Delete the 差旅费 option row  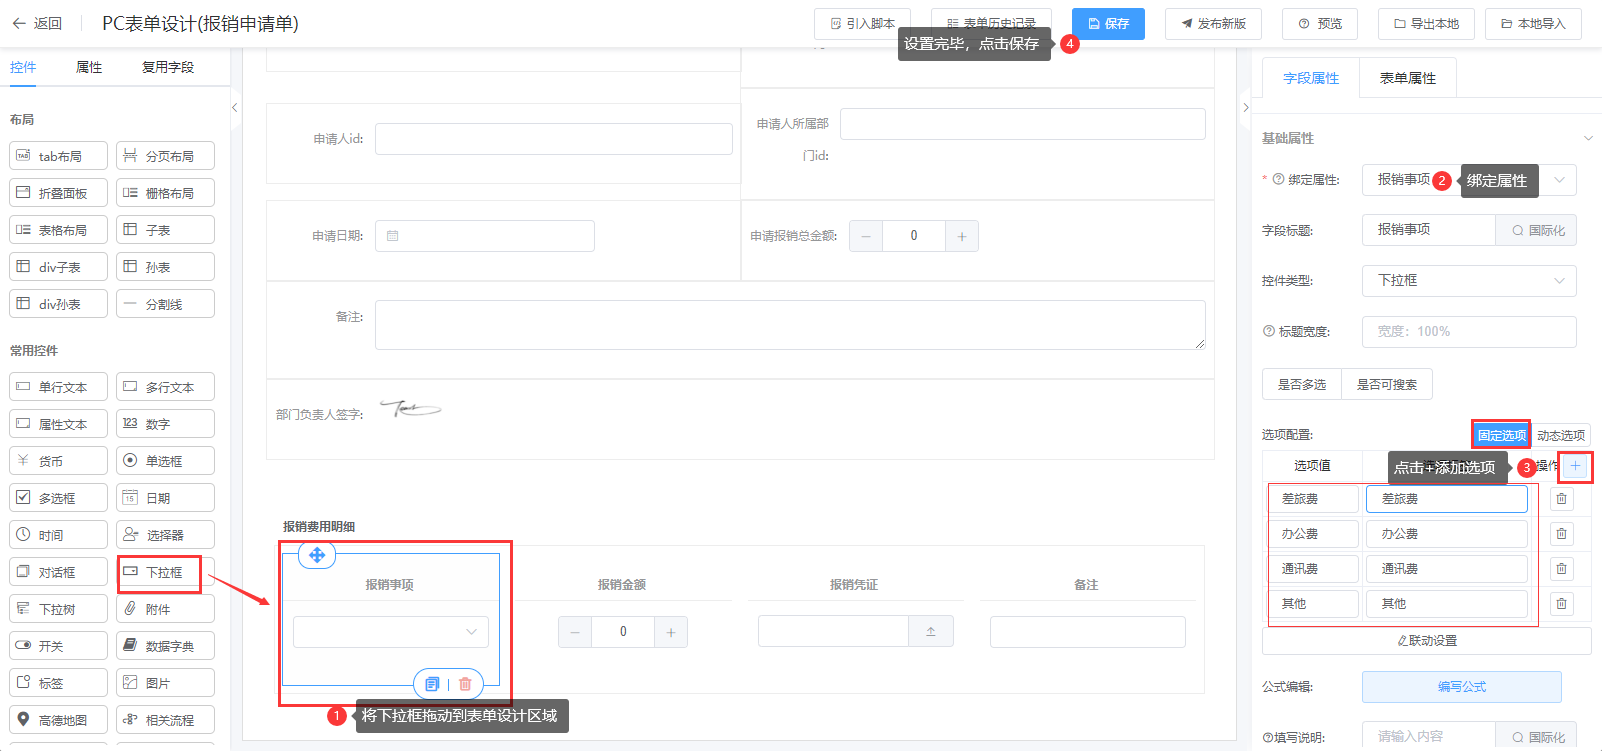pos(1561,499)
